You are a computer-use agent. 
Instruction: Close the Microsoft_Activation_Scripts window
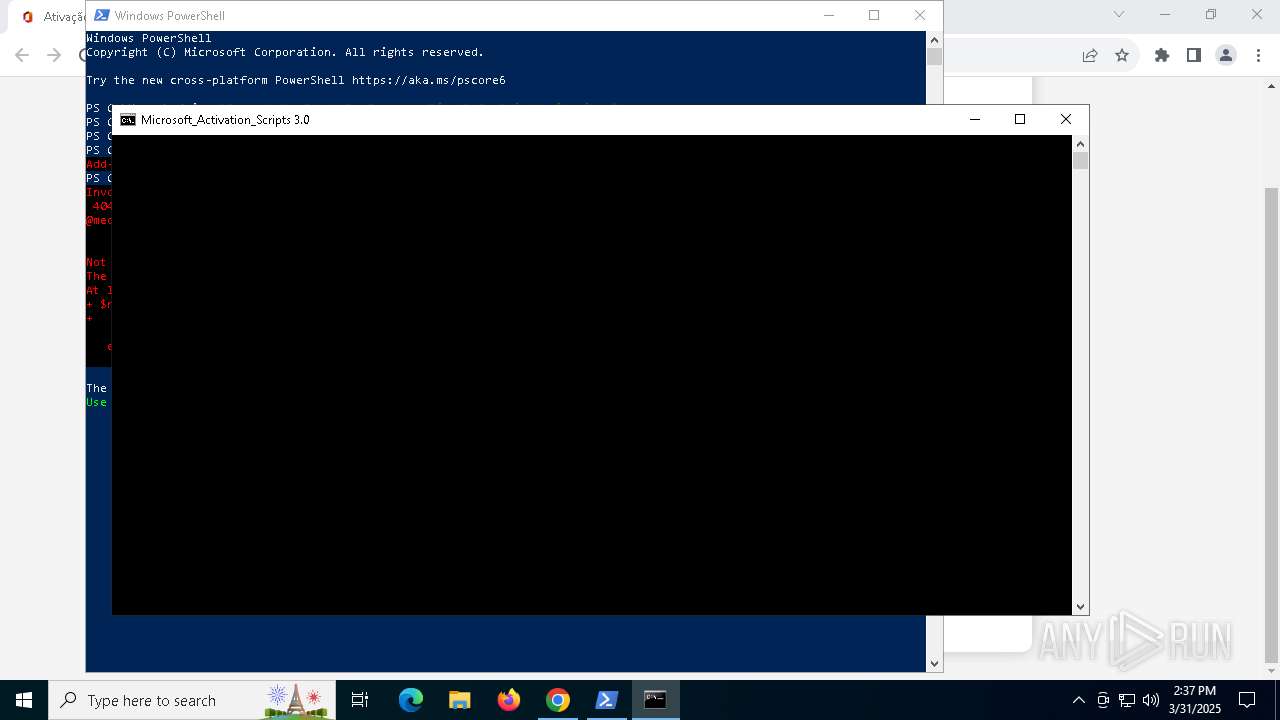tap(1066, 119)
